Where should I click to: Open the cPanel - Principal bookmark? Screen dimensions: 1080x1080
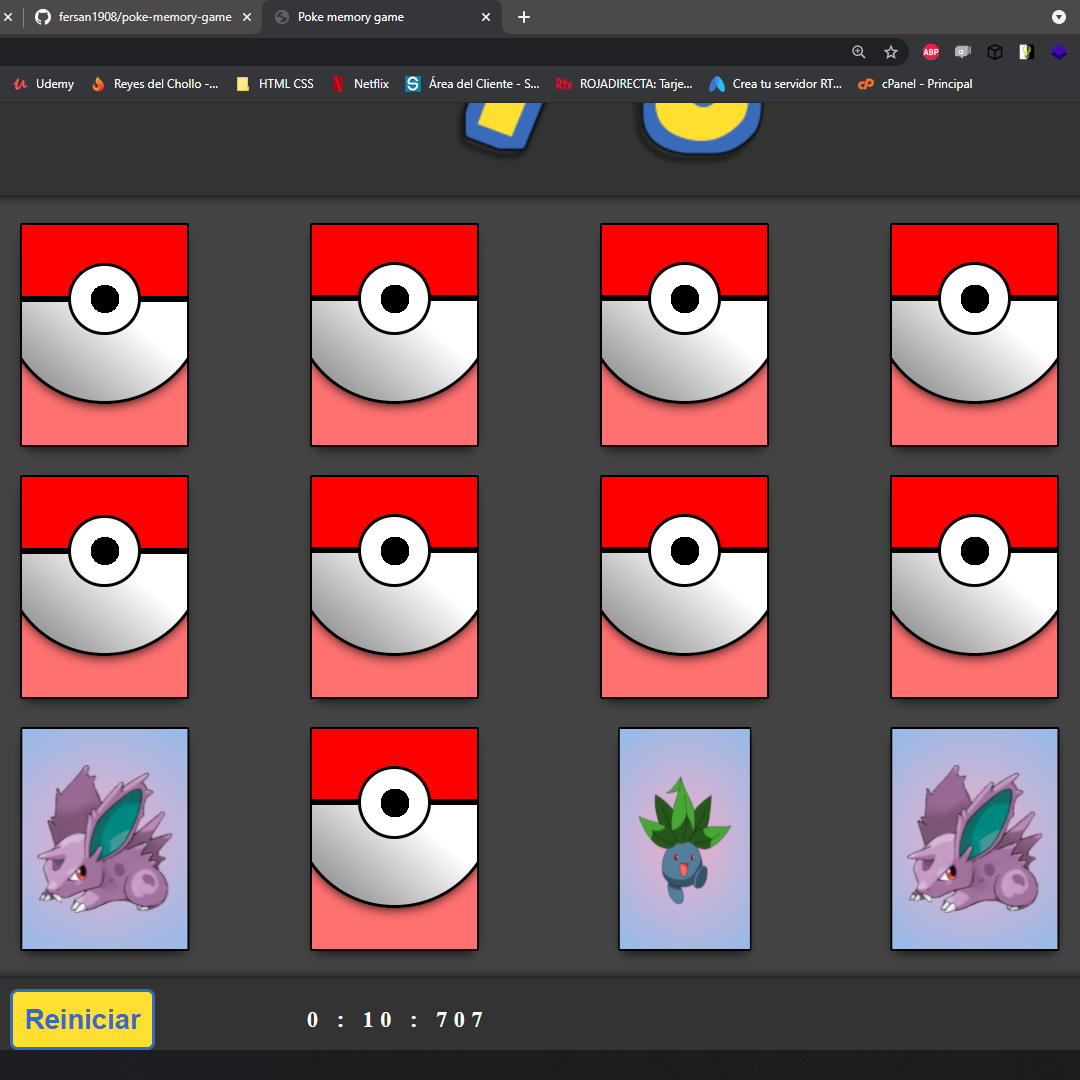915,84
